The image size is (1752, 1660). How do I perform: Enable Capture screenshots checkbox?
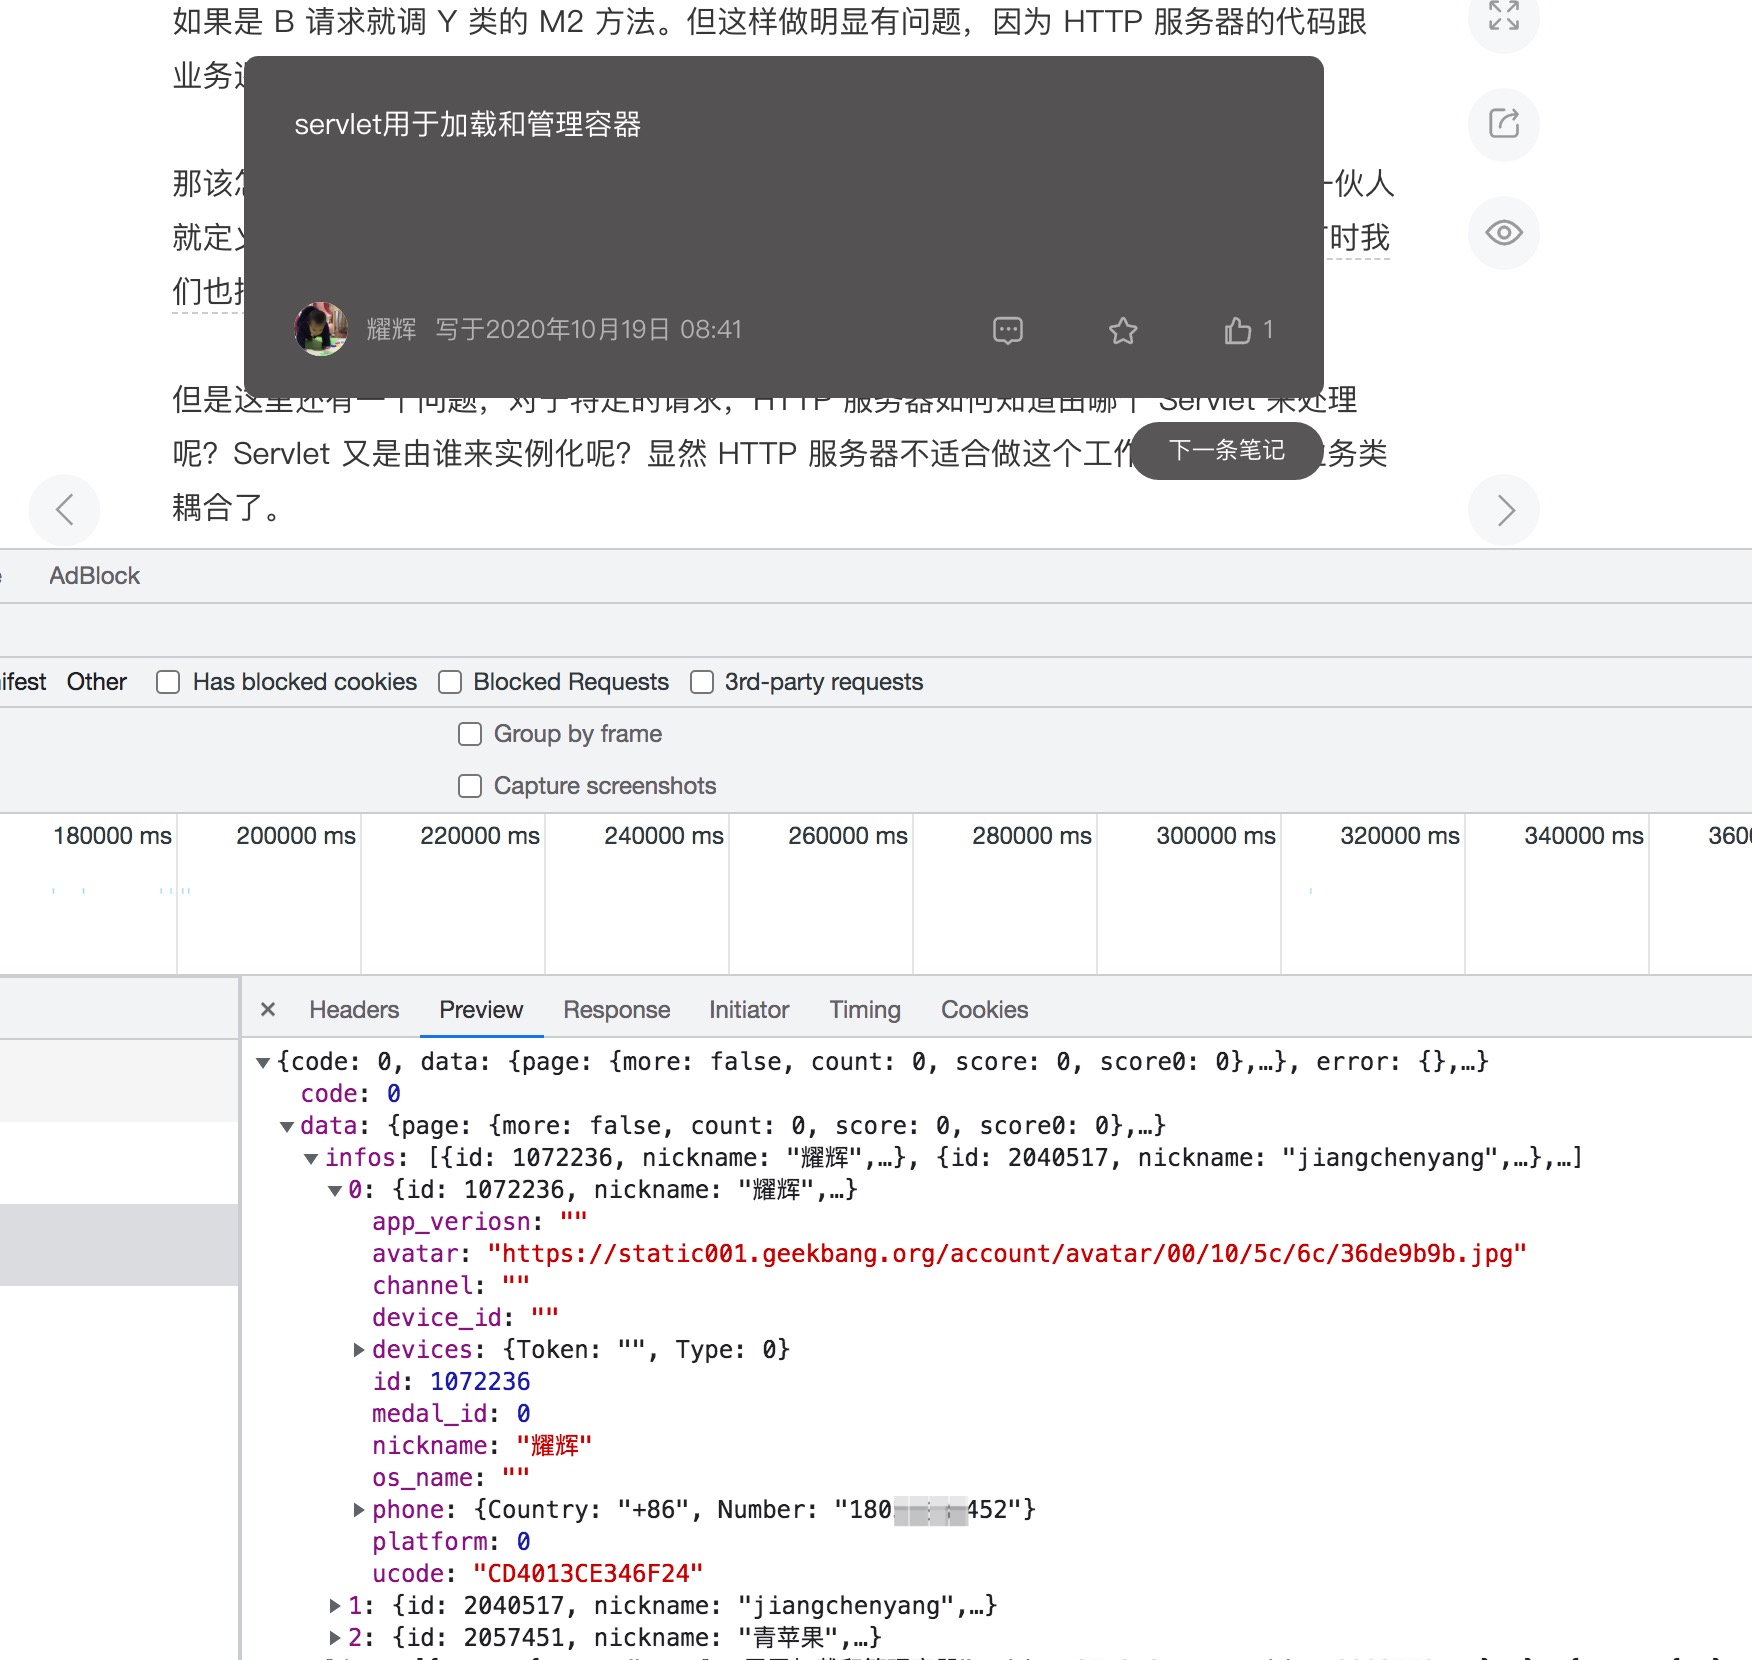[x=470, y=786]
